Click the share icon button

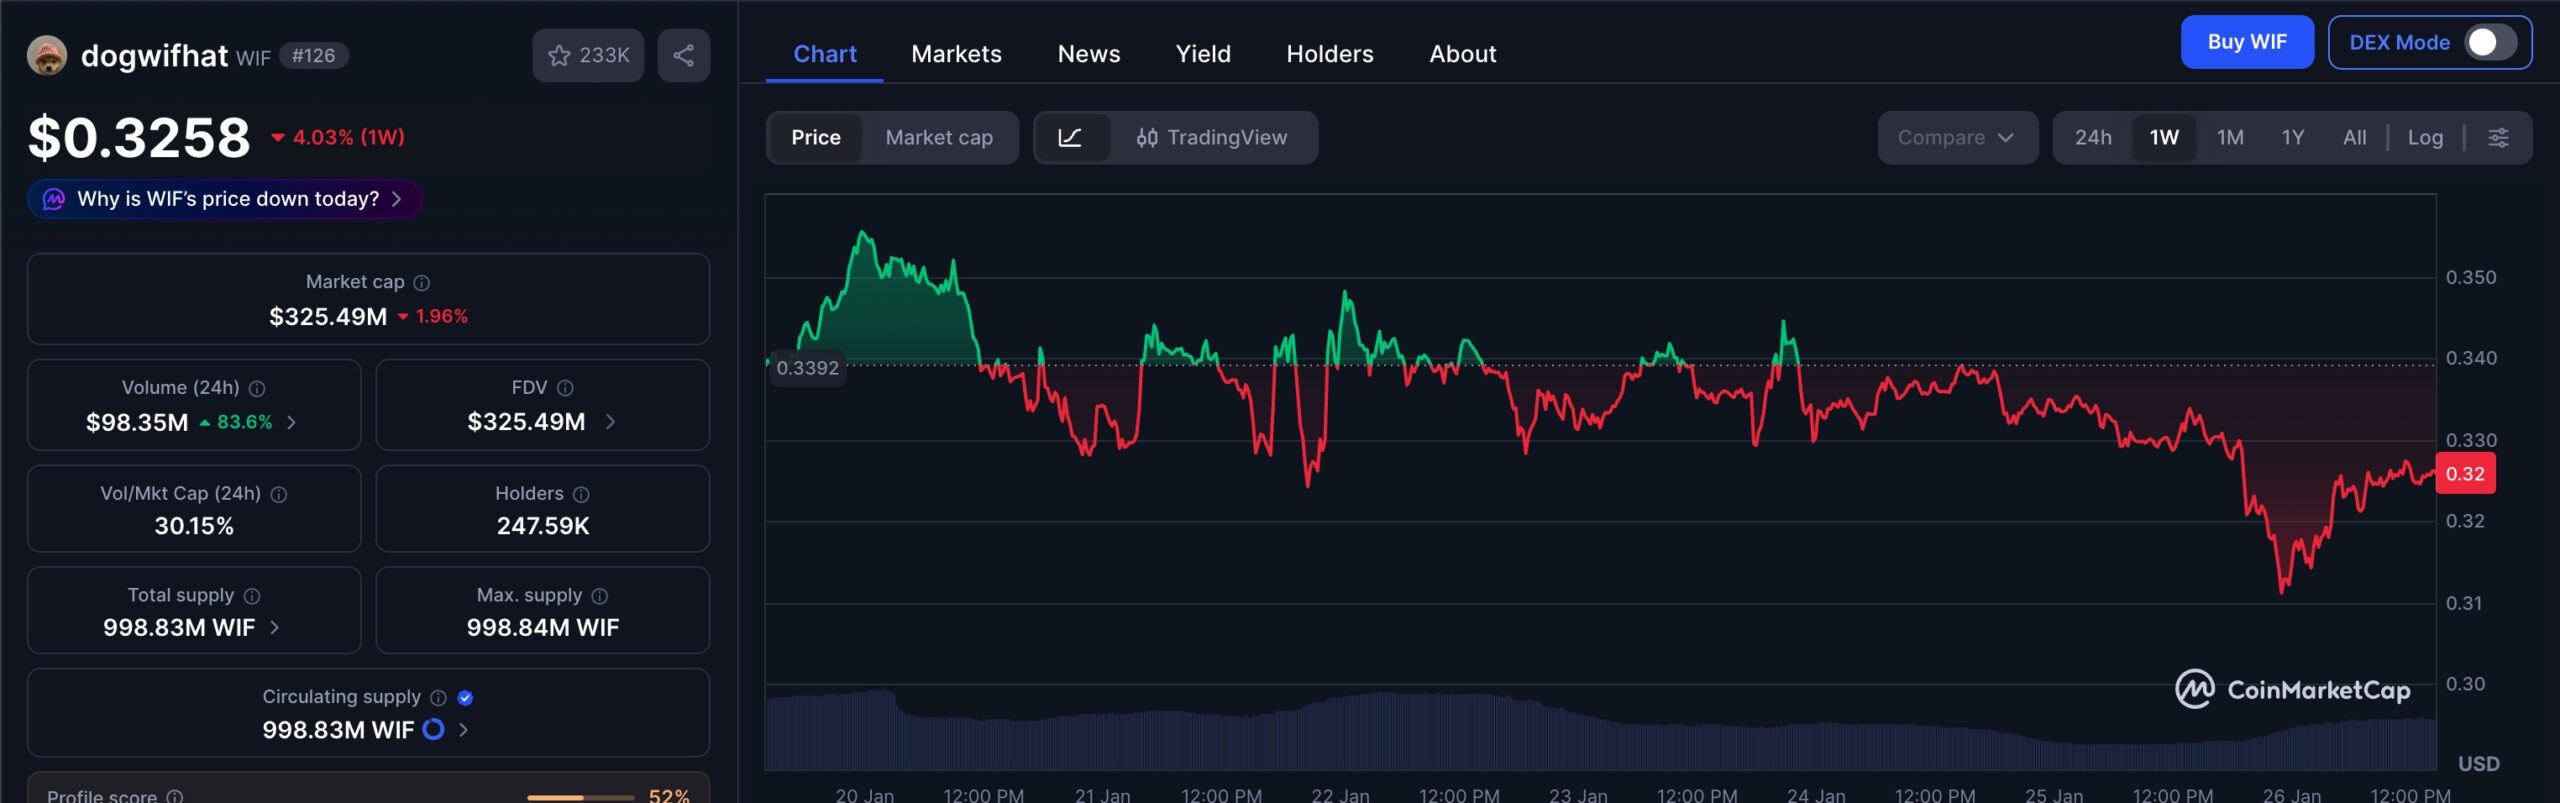(x=684, y=55)
